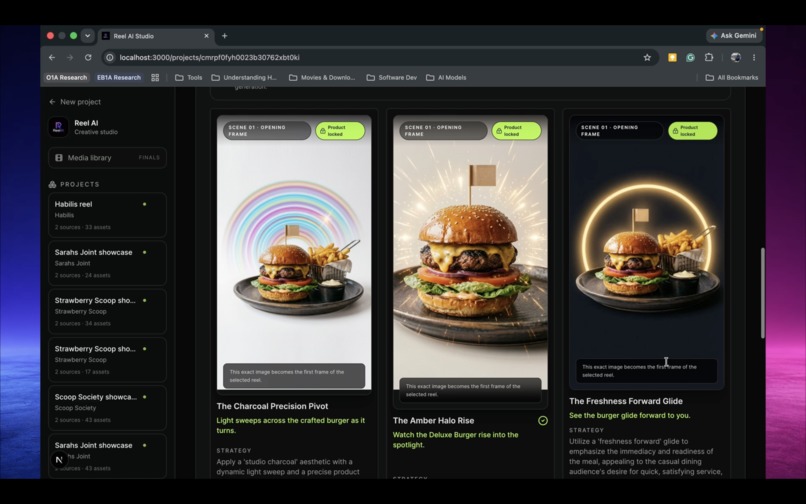
Task: Open the Sarahs Joint showcase project with 24 assets
Action: [107, 263]
